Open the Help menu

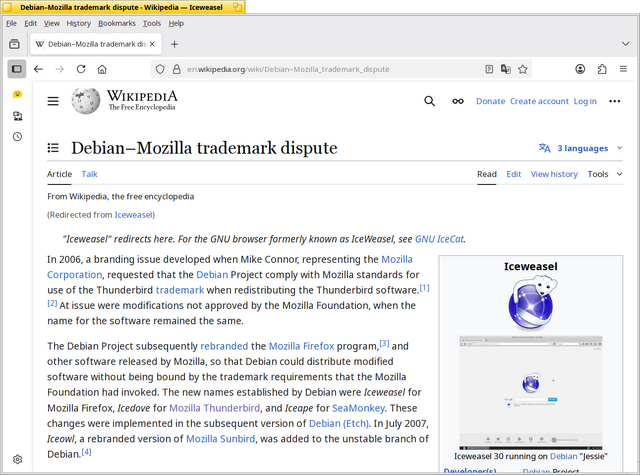[x=176, y=24]
